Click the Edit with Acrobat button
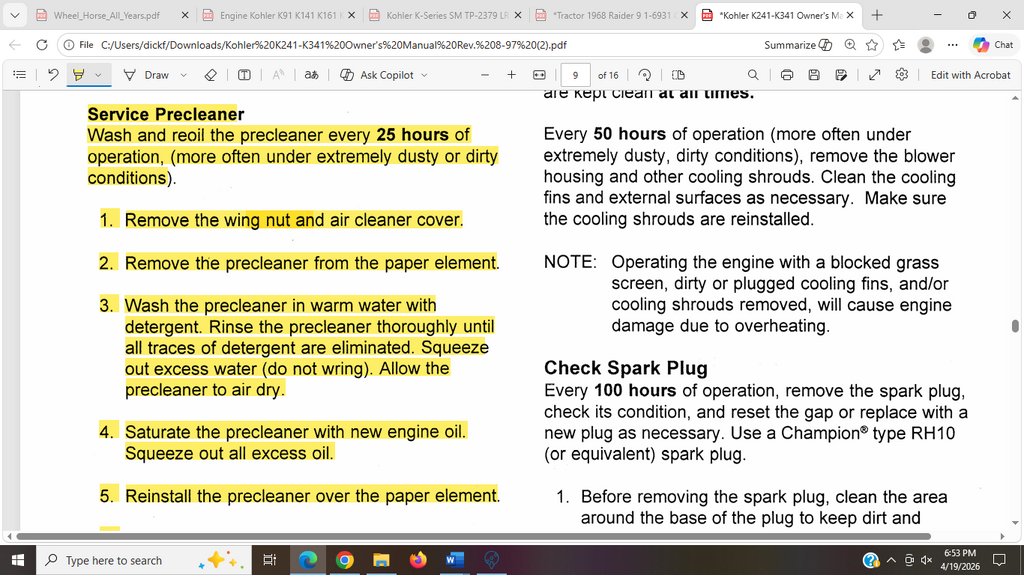Viewport: 1024px width, 575px height. (970, 75)
